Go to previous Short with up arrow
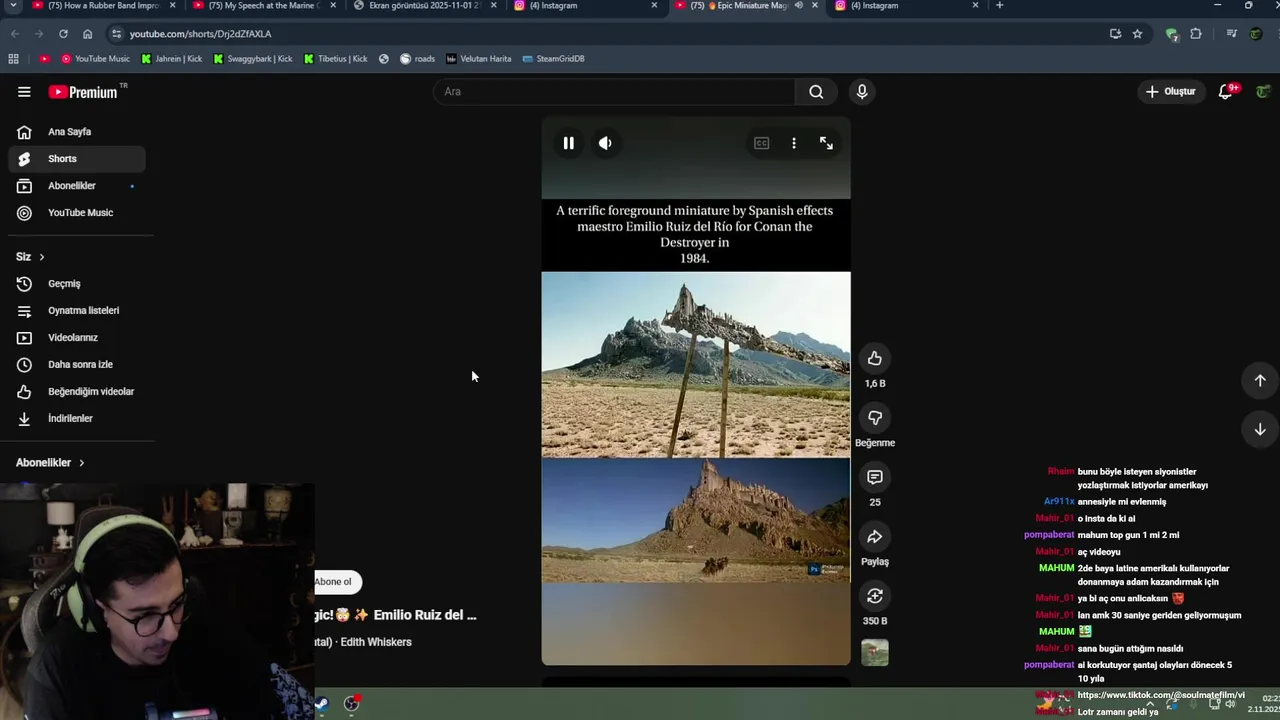1280x720 pixels. pyautogui.click(x=1260, y=380)
